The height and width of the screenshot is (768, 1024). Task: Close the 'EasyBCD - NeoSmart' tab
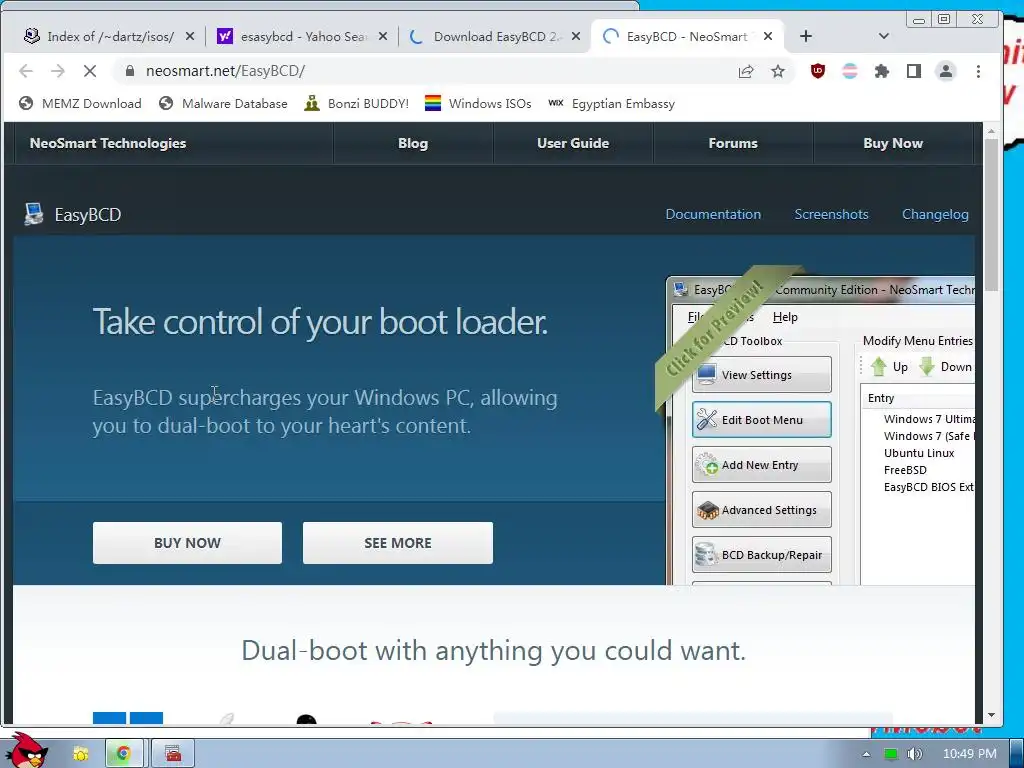[768, 36]
